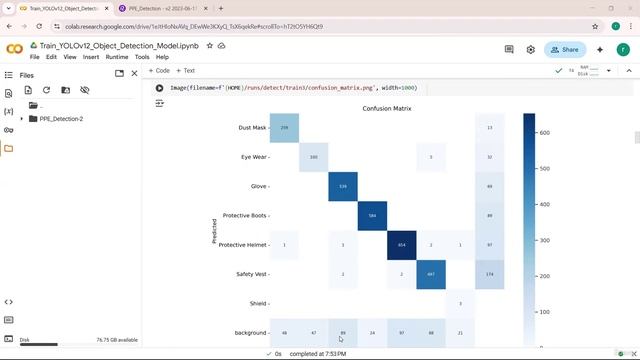Click the Protective Helmet diagonal cell 654

coord(402,245)
